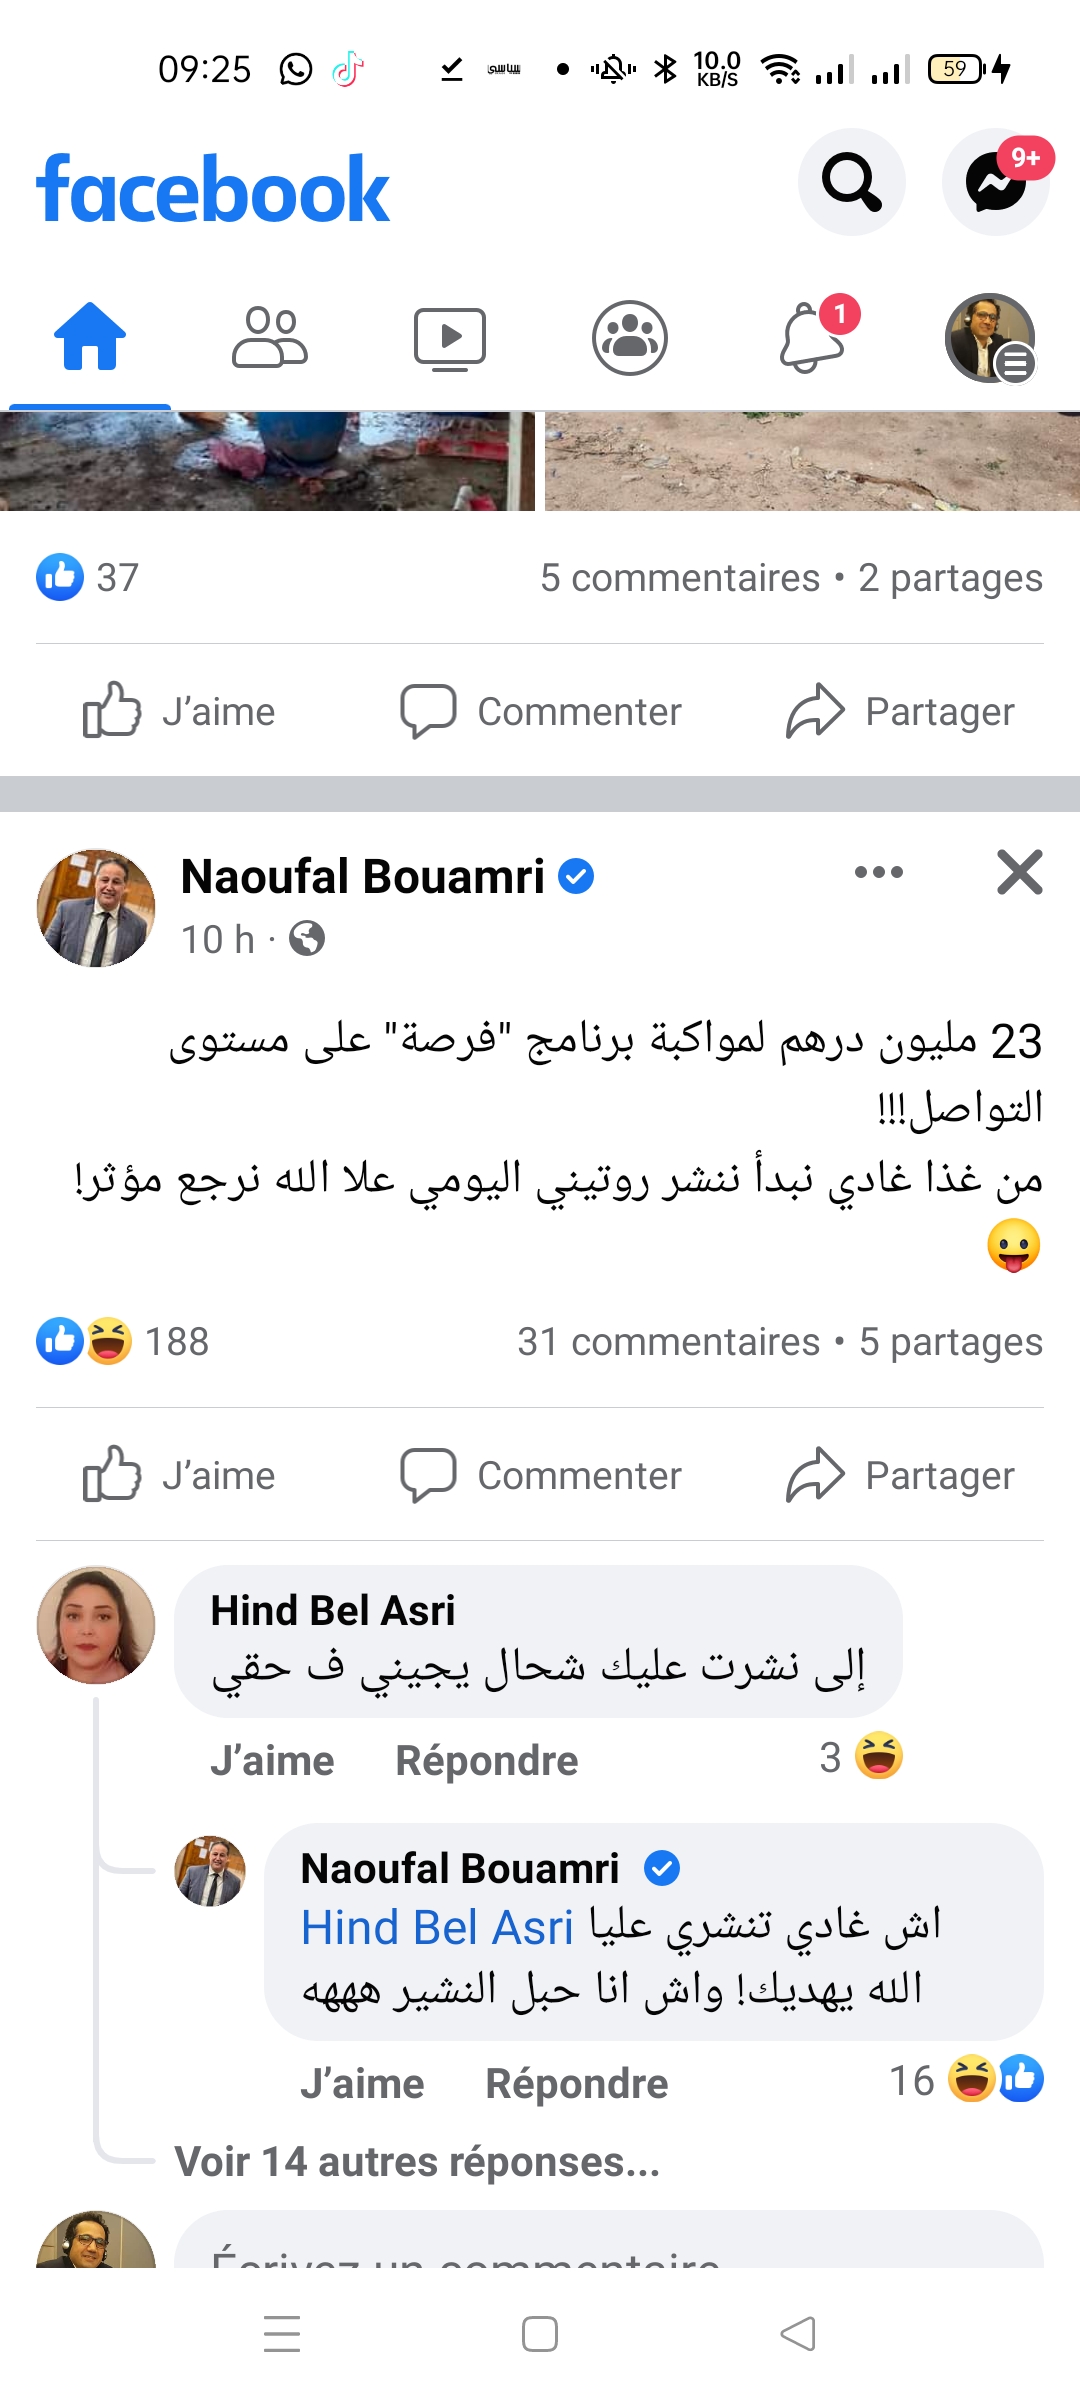
Task: Comment on Naoufal Bouamri's post
Action: click(541, 1475)
